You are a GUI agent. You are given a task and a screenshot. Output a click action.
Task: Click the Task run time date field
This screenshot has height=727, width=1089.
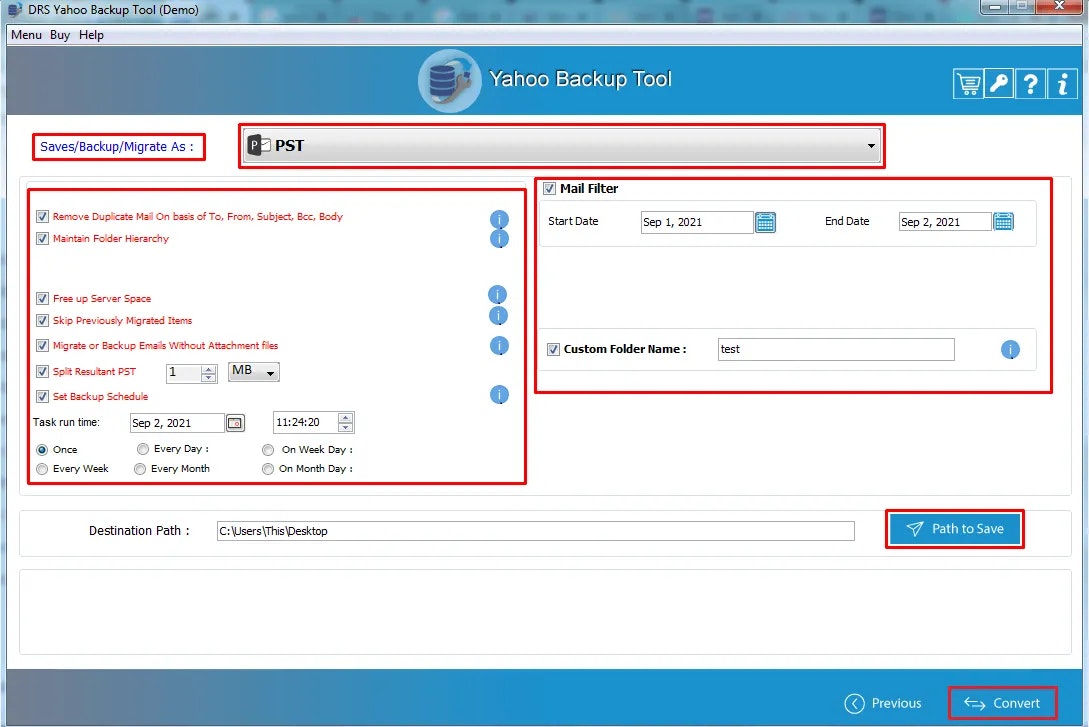pos(177,423)
